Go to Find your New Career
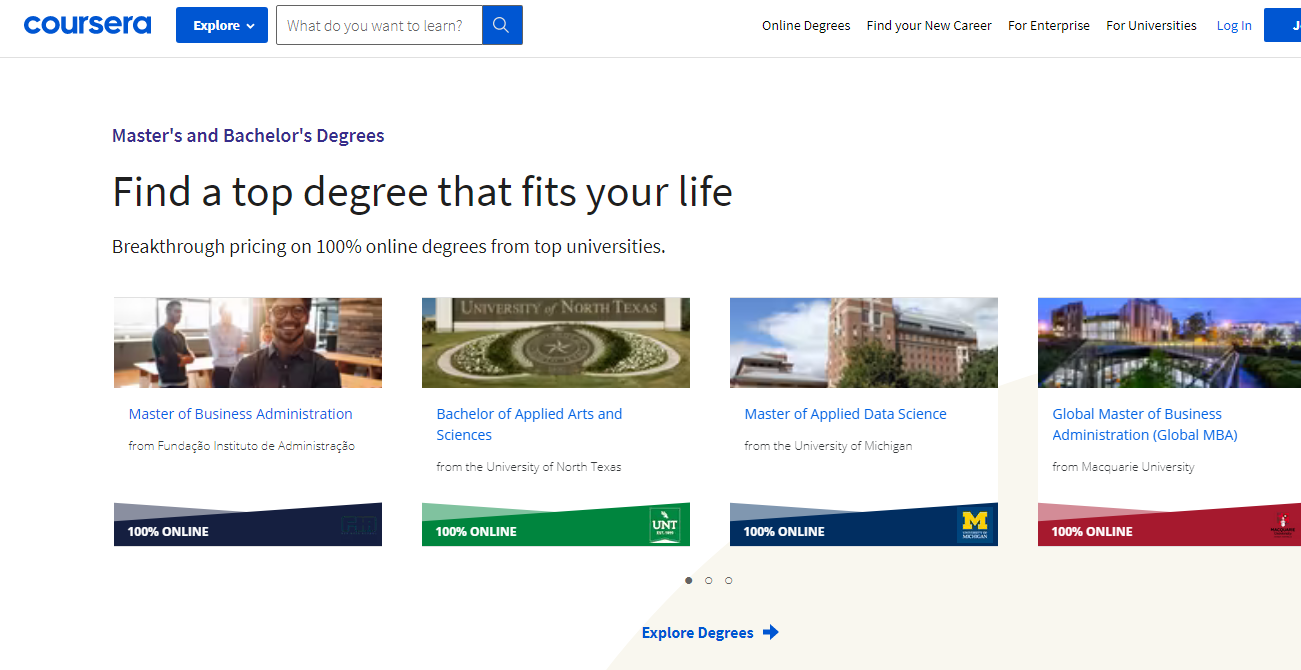 coord(929,26)
